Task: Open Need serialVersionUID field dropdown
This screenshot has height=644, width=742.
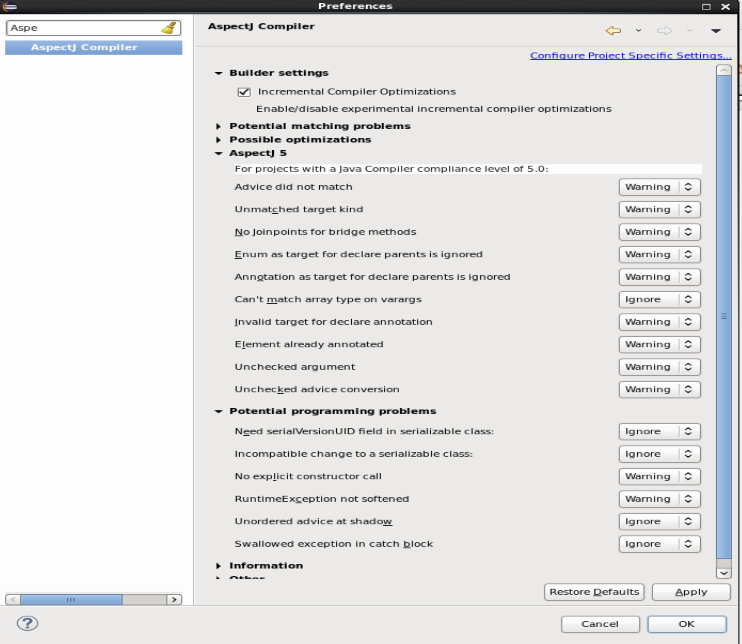Action: click(x=659, y=432)
